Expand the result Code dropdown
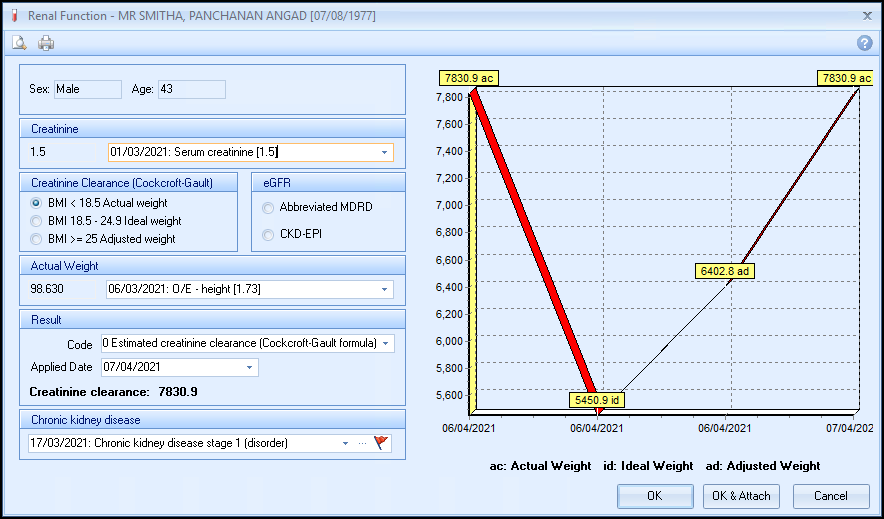Viewport: 884px width, 519px height. (x=386, y=344)
